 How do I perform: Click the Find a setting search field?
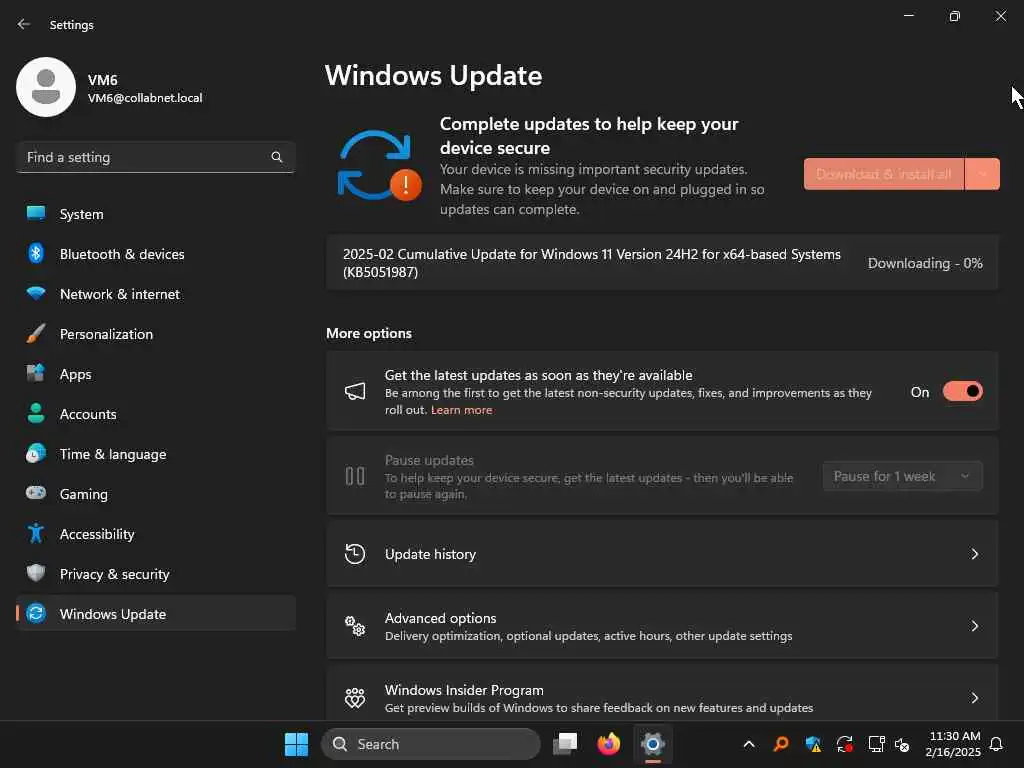coord(155,157)
